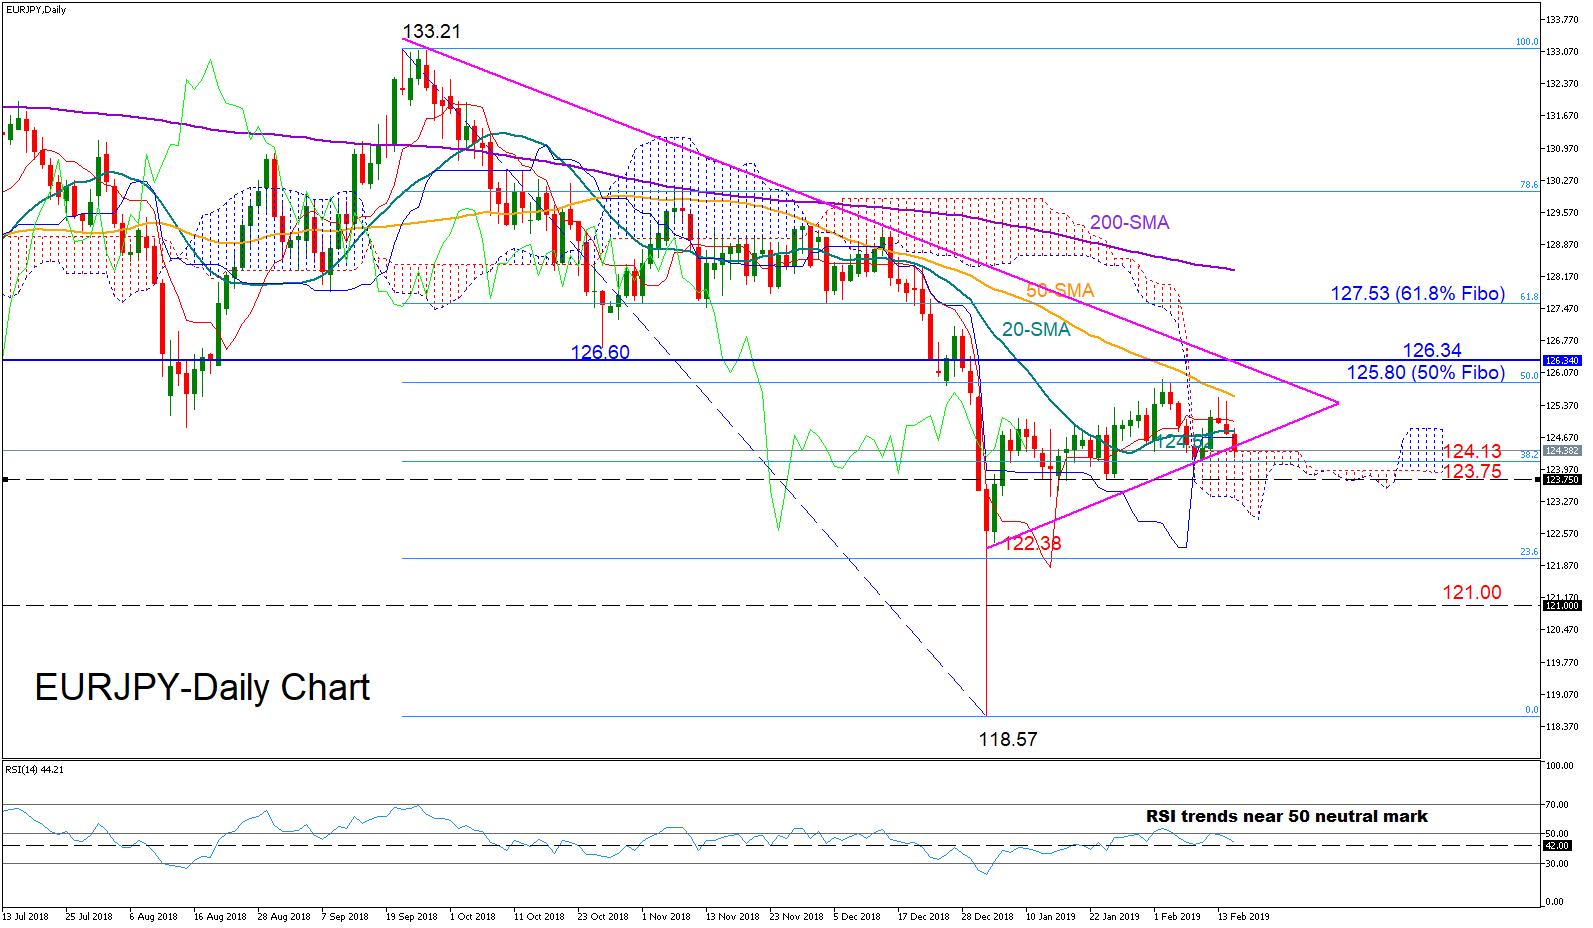The height and width of the screenshot is (928, 1593).
Task: Click the EURJPY,Daily symbol title
Action: (x=36, y=10)
